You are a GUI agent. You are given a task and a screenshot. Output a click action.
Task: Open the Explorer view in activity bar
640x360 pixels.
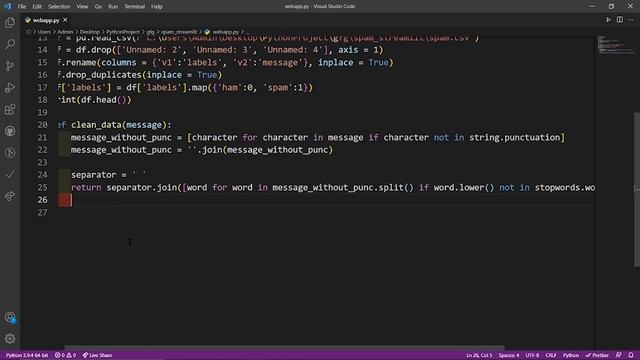click(x=10, y=22)
